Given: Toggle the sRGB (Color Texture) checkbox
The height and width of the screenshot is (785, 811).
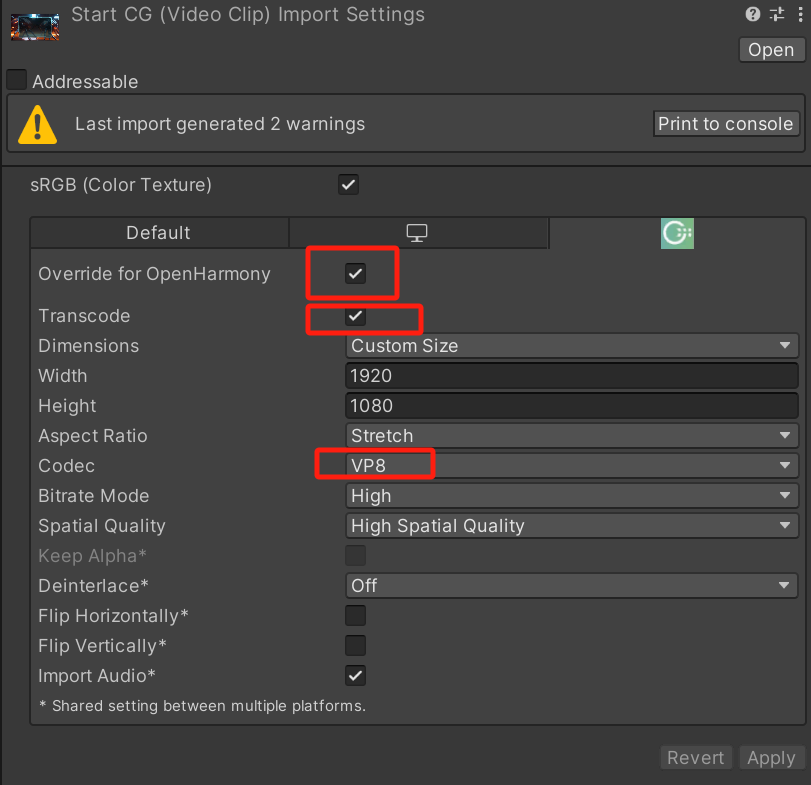Looking at the screenshot, I should pyautogui.click(x=348, y=185).
